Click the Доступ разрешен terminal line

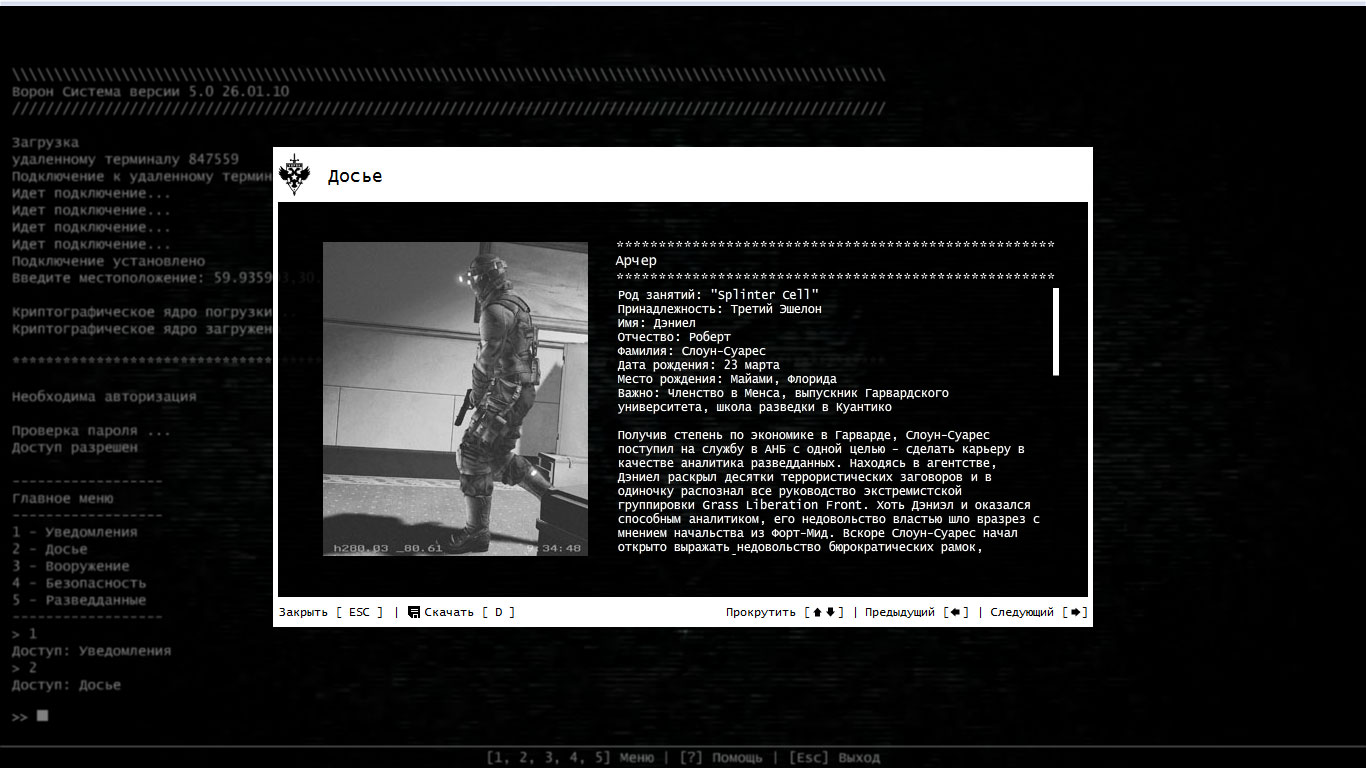tap(75, 447)
